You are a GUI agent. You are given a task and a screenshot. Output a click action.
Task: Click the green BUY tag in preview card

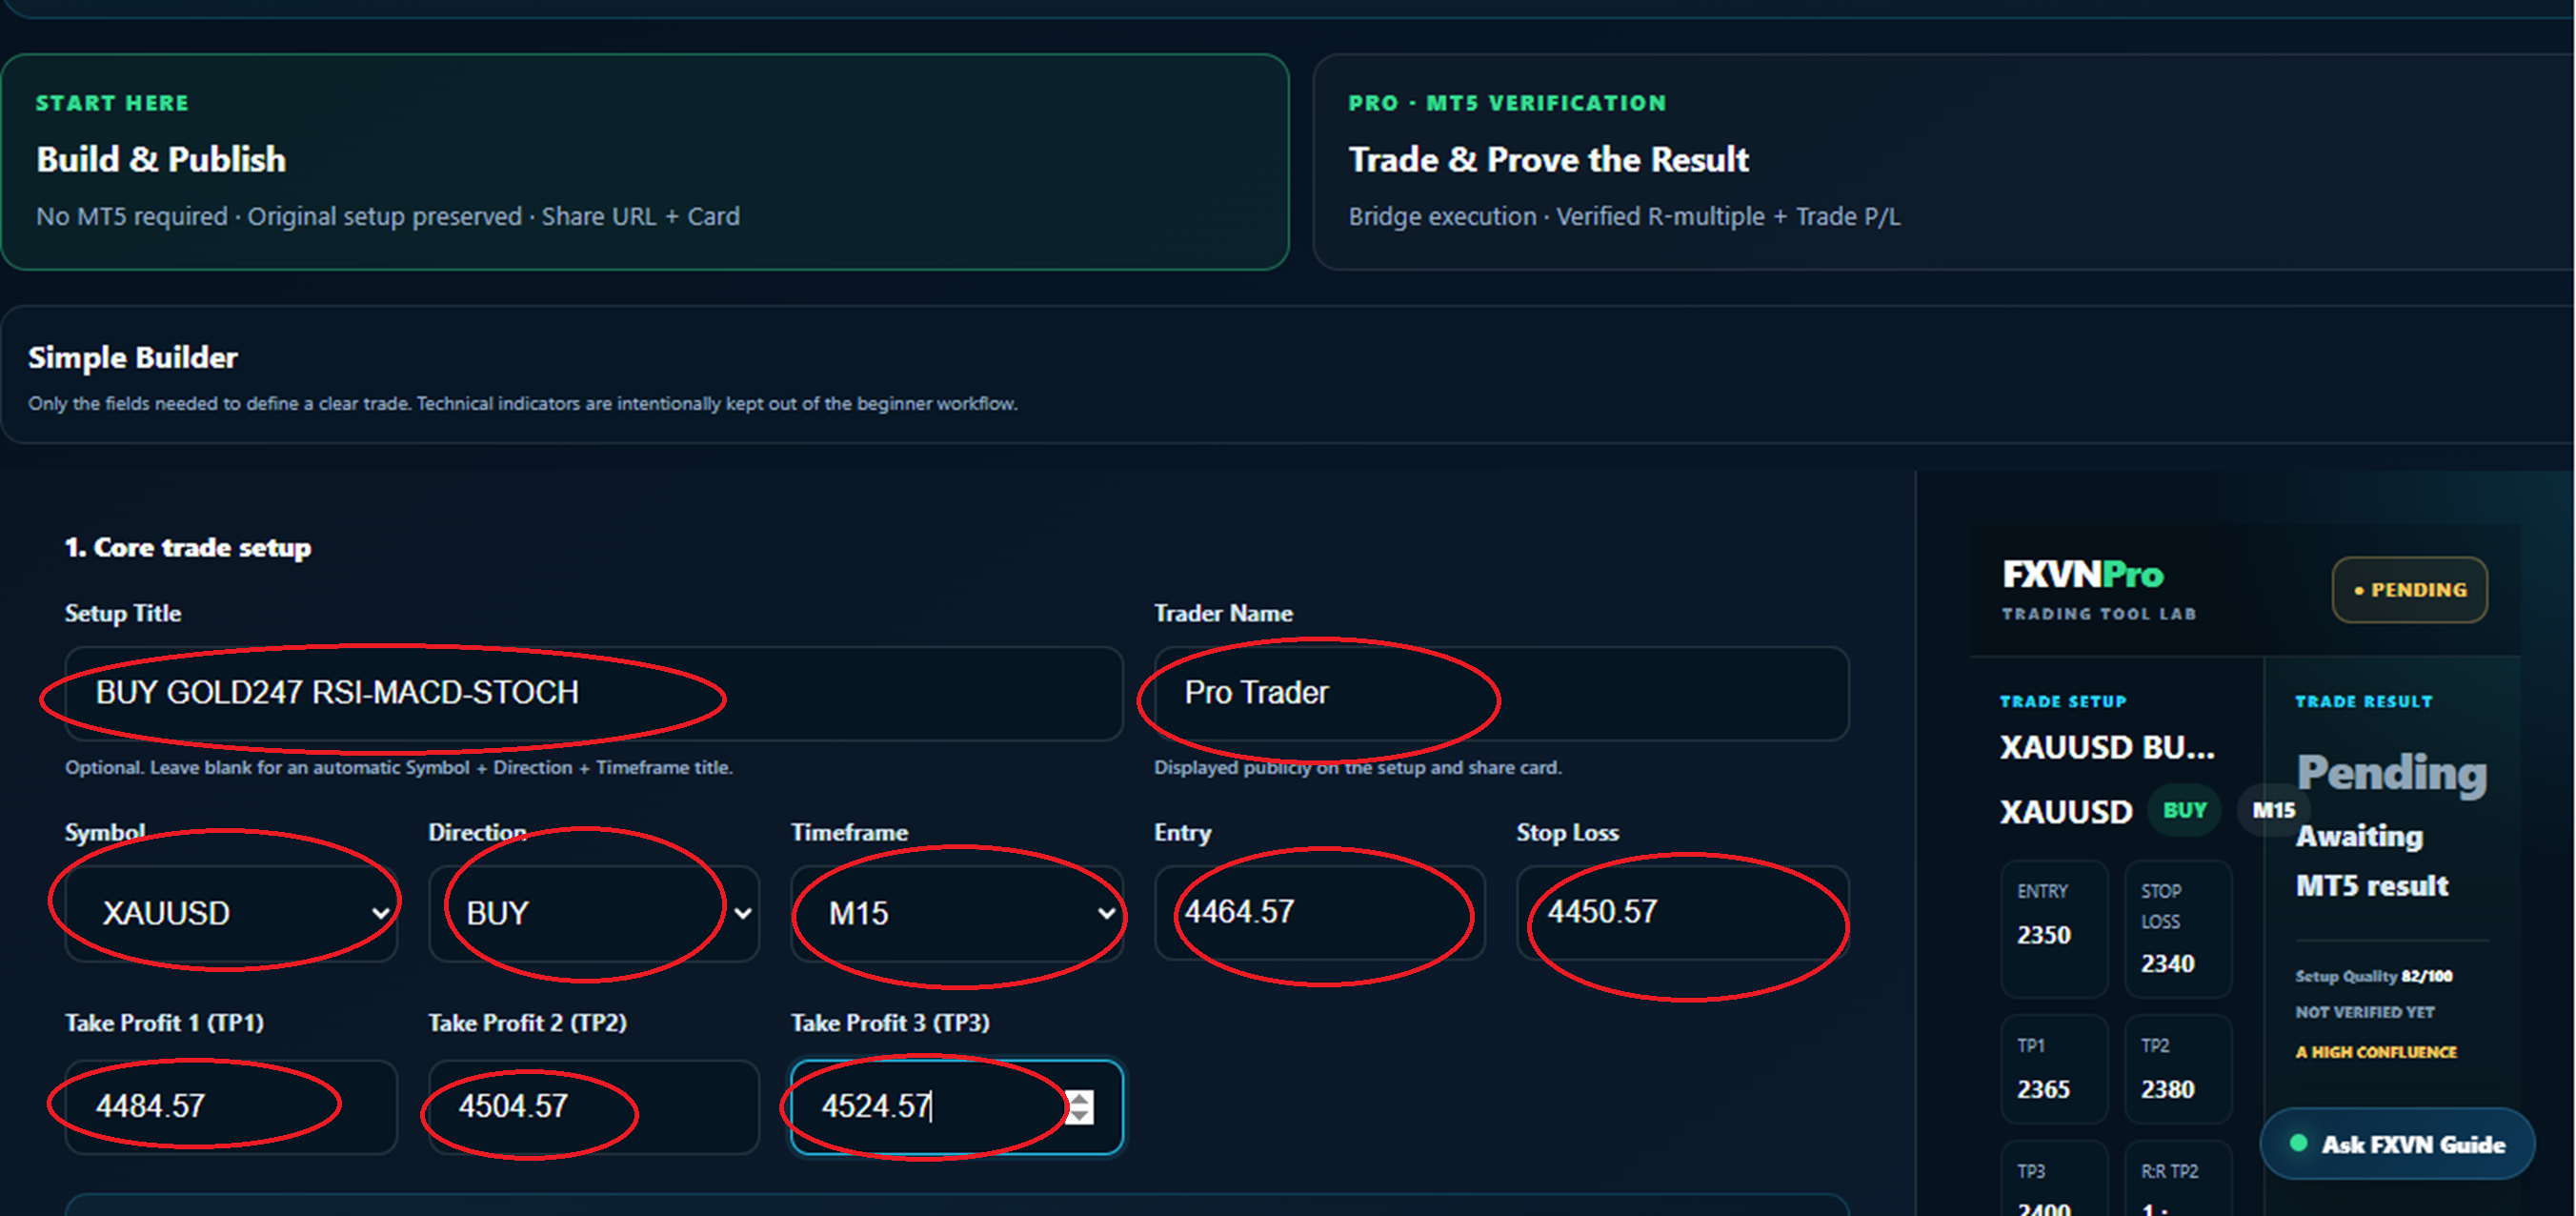2184,810
